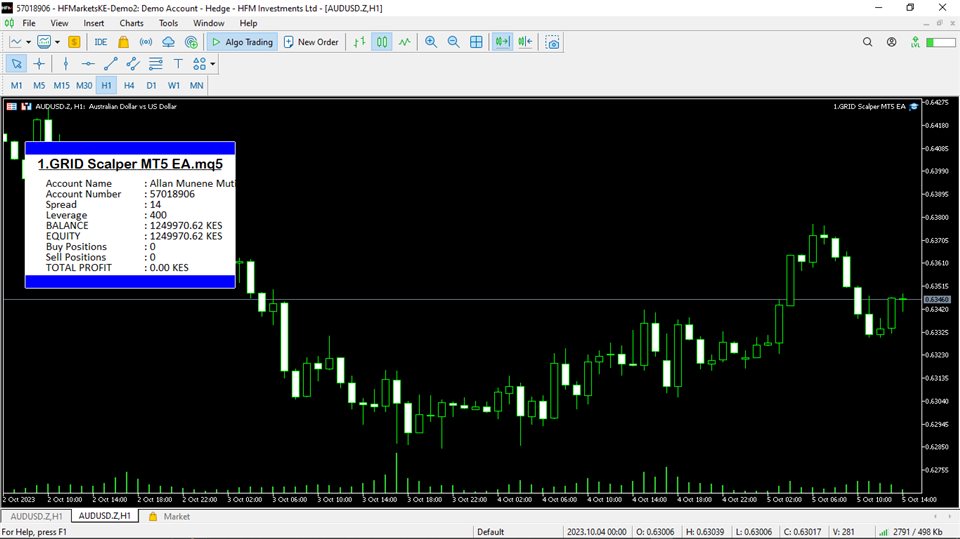Open the VPS cloud hosting icon
The height and width of the screenshot is (539, 960).
click(x=168, y=42)
